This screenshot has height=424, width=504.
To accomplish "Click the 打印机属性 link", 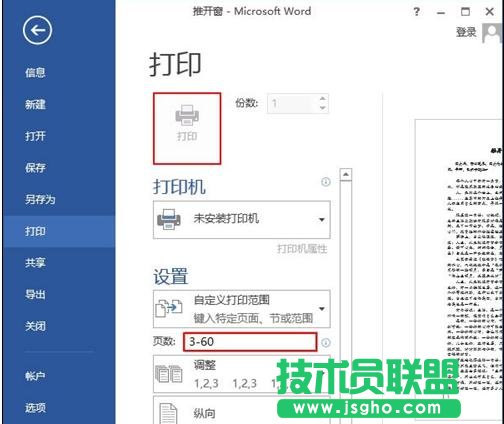I will point(302,249).
